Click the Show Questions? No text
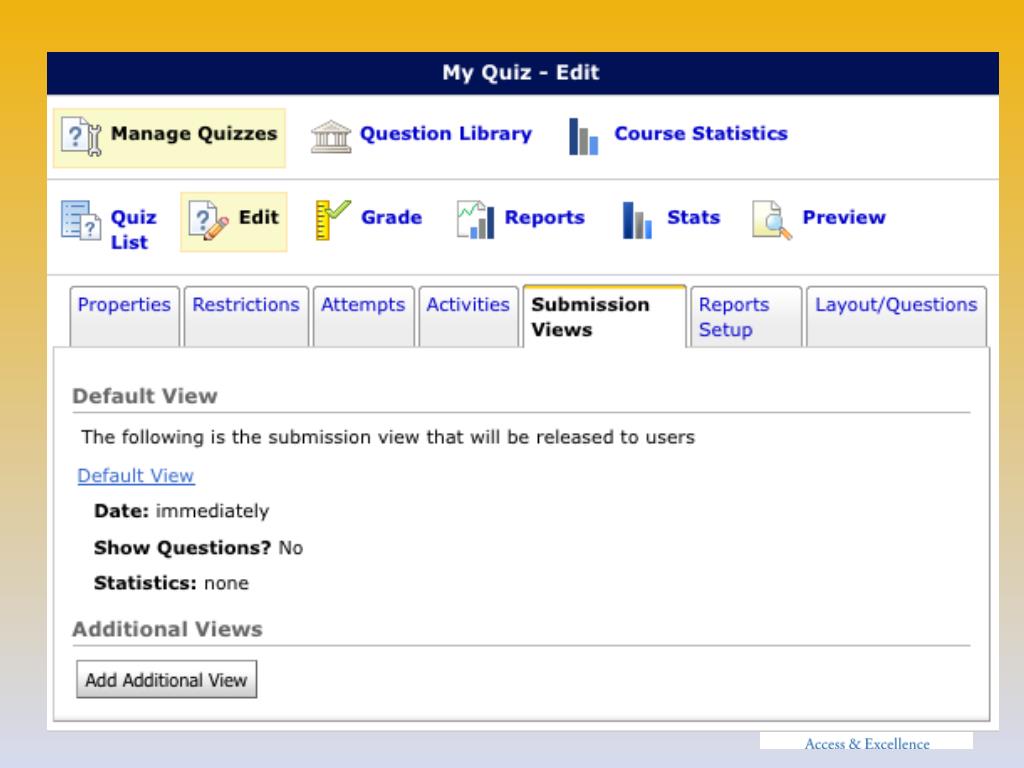 199,547
